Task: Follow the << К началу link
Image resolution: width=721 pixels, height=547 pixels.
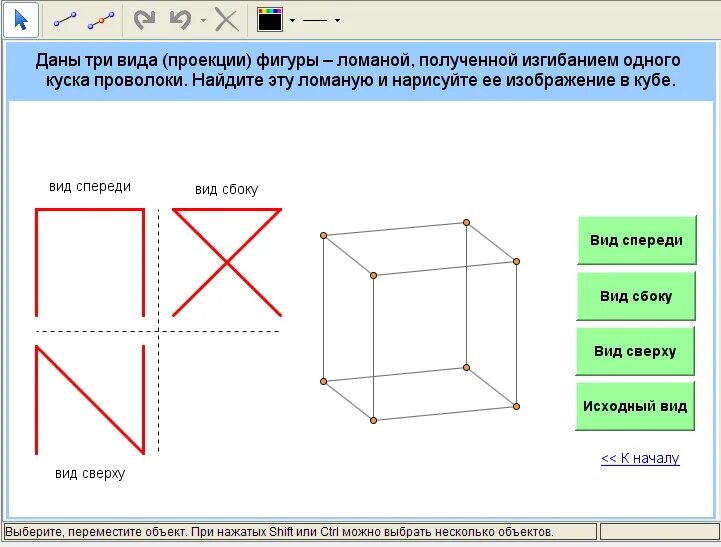Action: (x=640, y=458)
